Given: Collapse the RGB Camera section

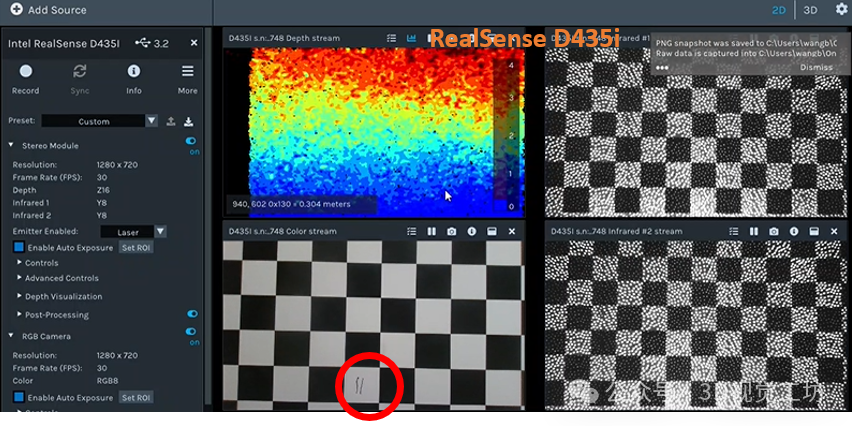Looking at the screenshot, I should (x=11, y=336).
